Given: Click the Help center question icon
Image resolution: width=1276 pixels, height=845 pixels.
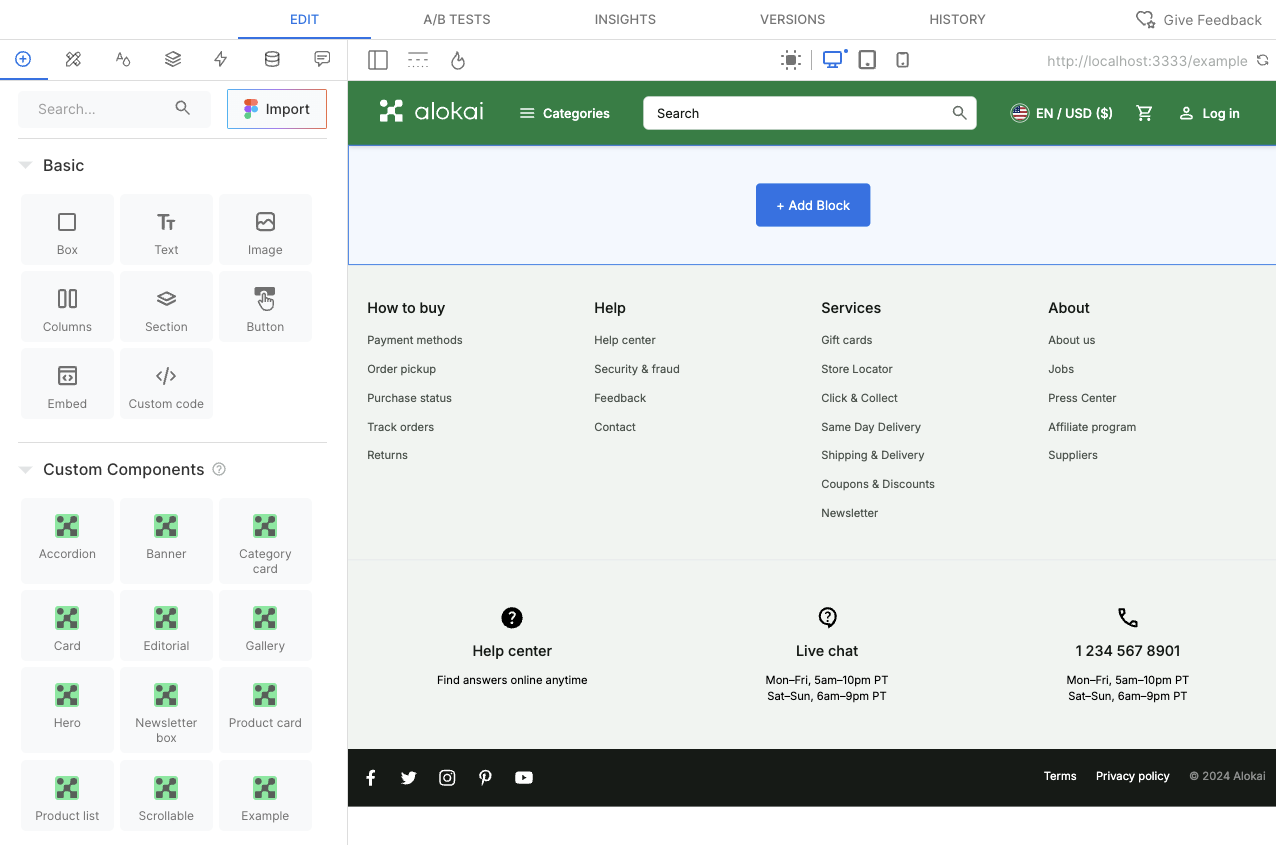Looking at the screenshot, I should coord(512,617).
